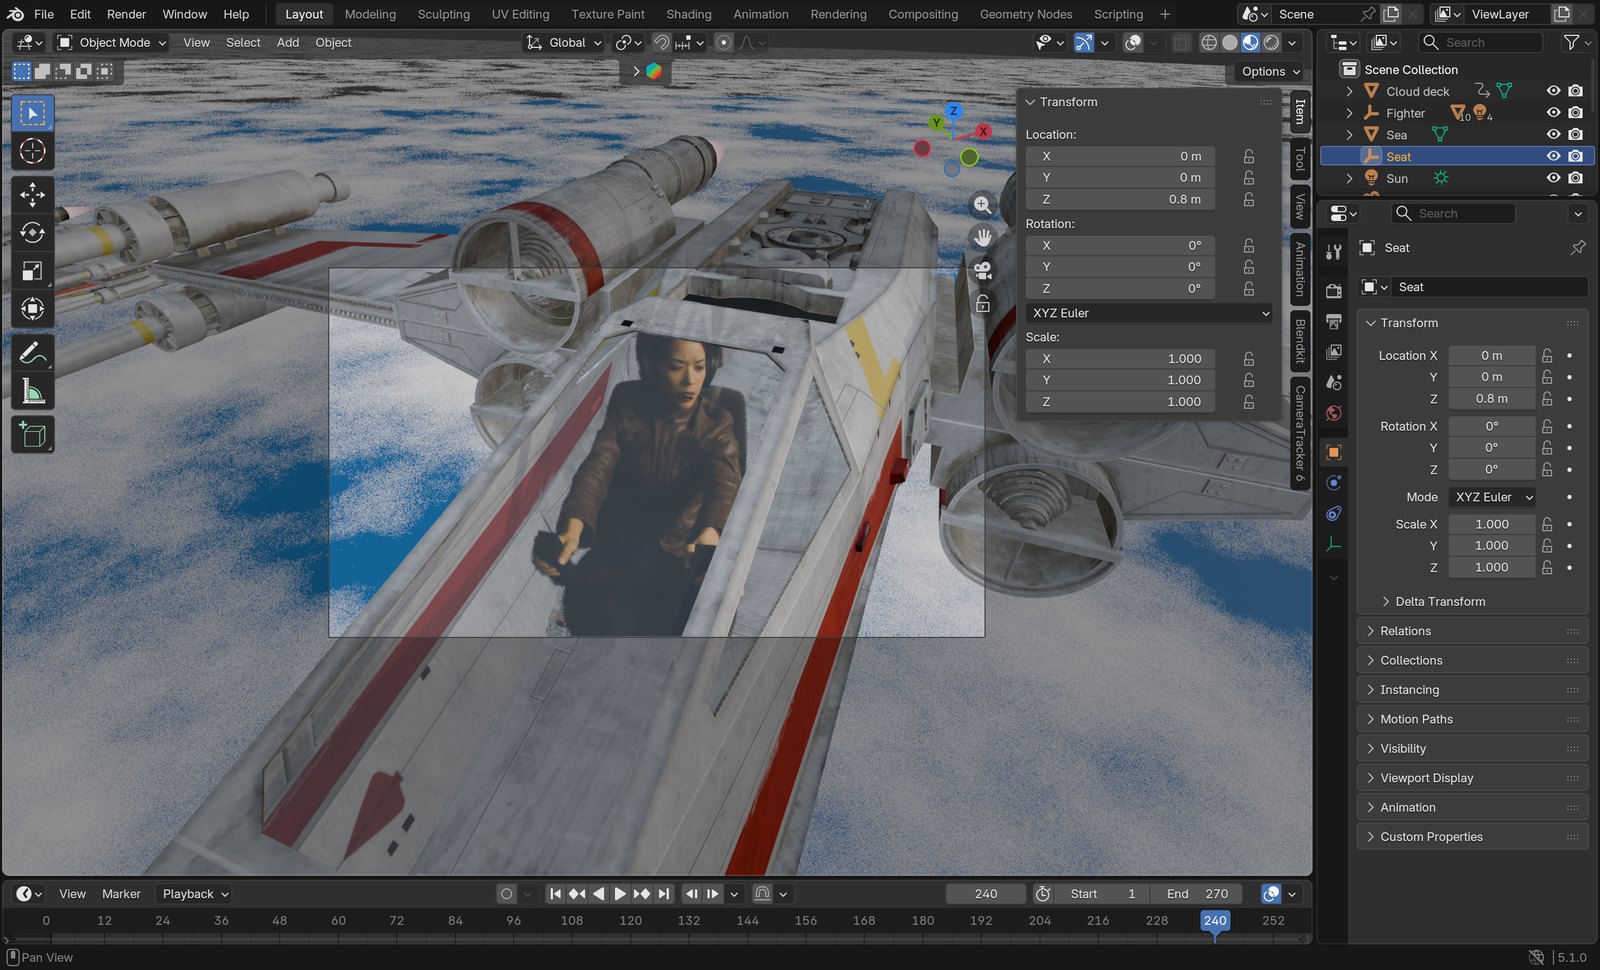Lock the Location X value in sidebar
Viewport: 1600px width, 970px height.
coord(1249,156)
